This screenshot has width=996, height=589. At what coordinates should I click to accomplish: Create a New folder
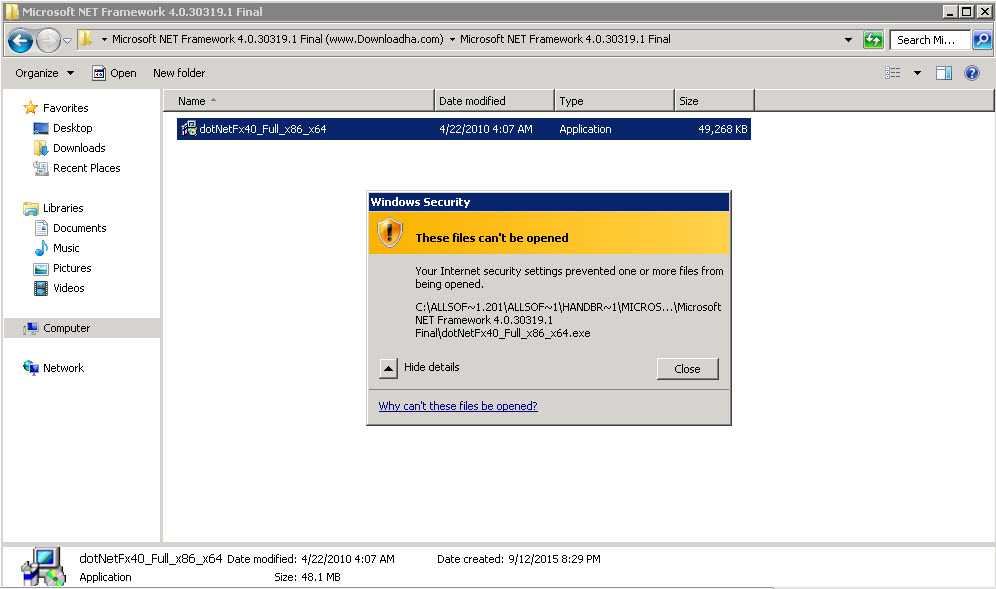pyautogui.click(x=179, y=73)
